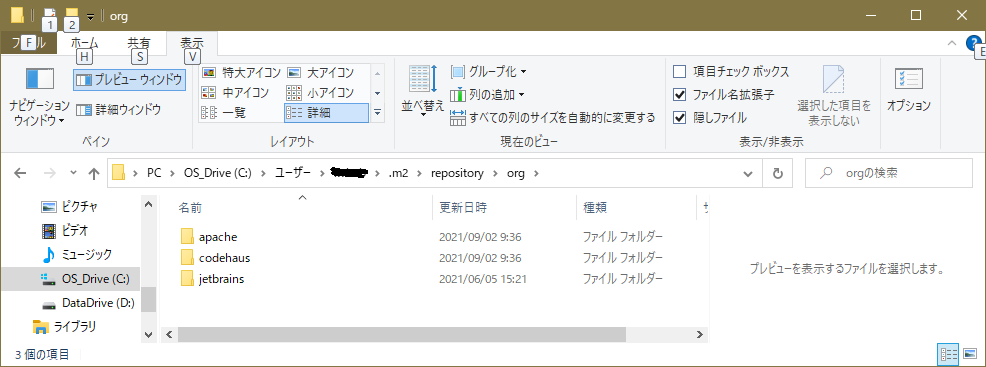Click 選択した項目を表示しない button
This screenshot has width=986, height=367.
(834, 96)
